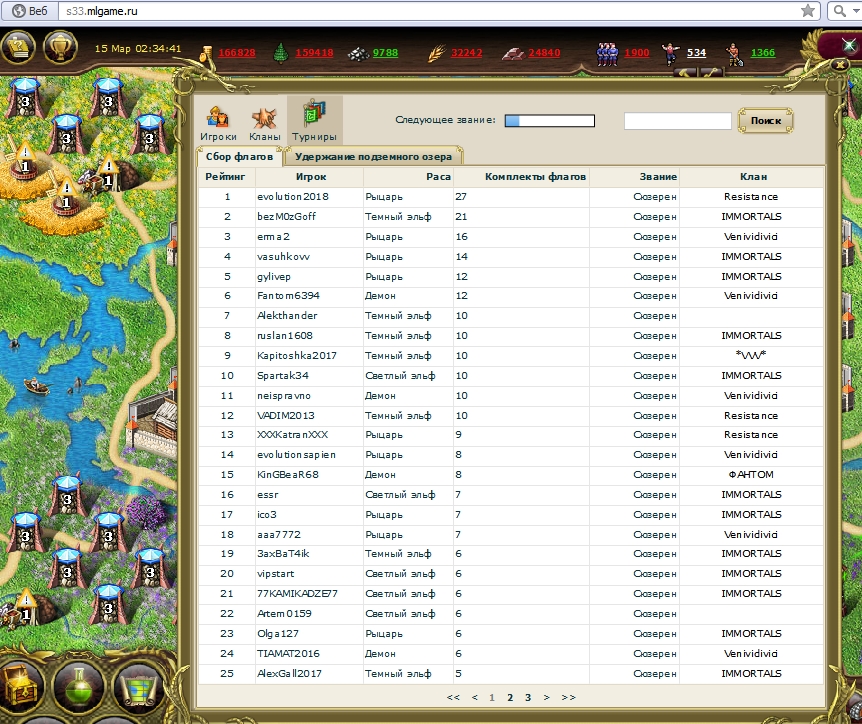
Task: Select the Сбор флагов tab
Action: click(239, 156)
